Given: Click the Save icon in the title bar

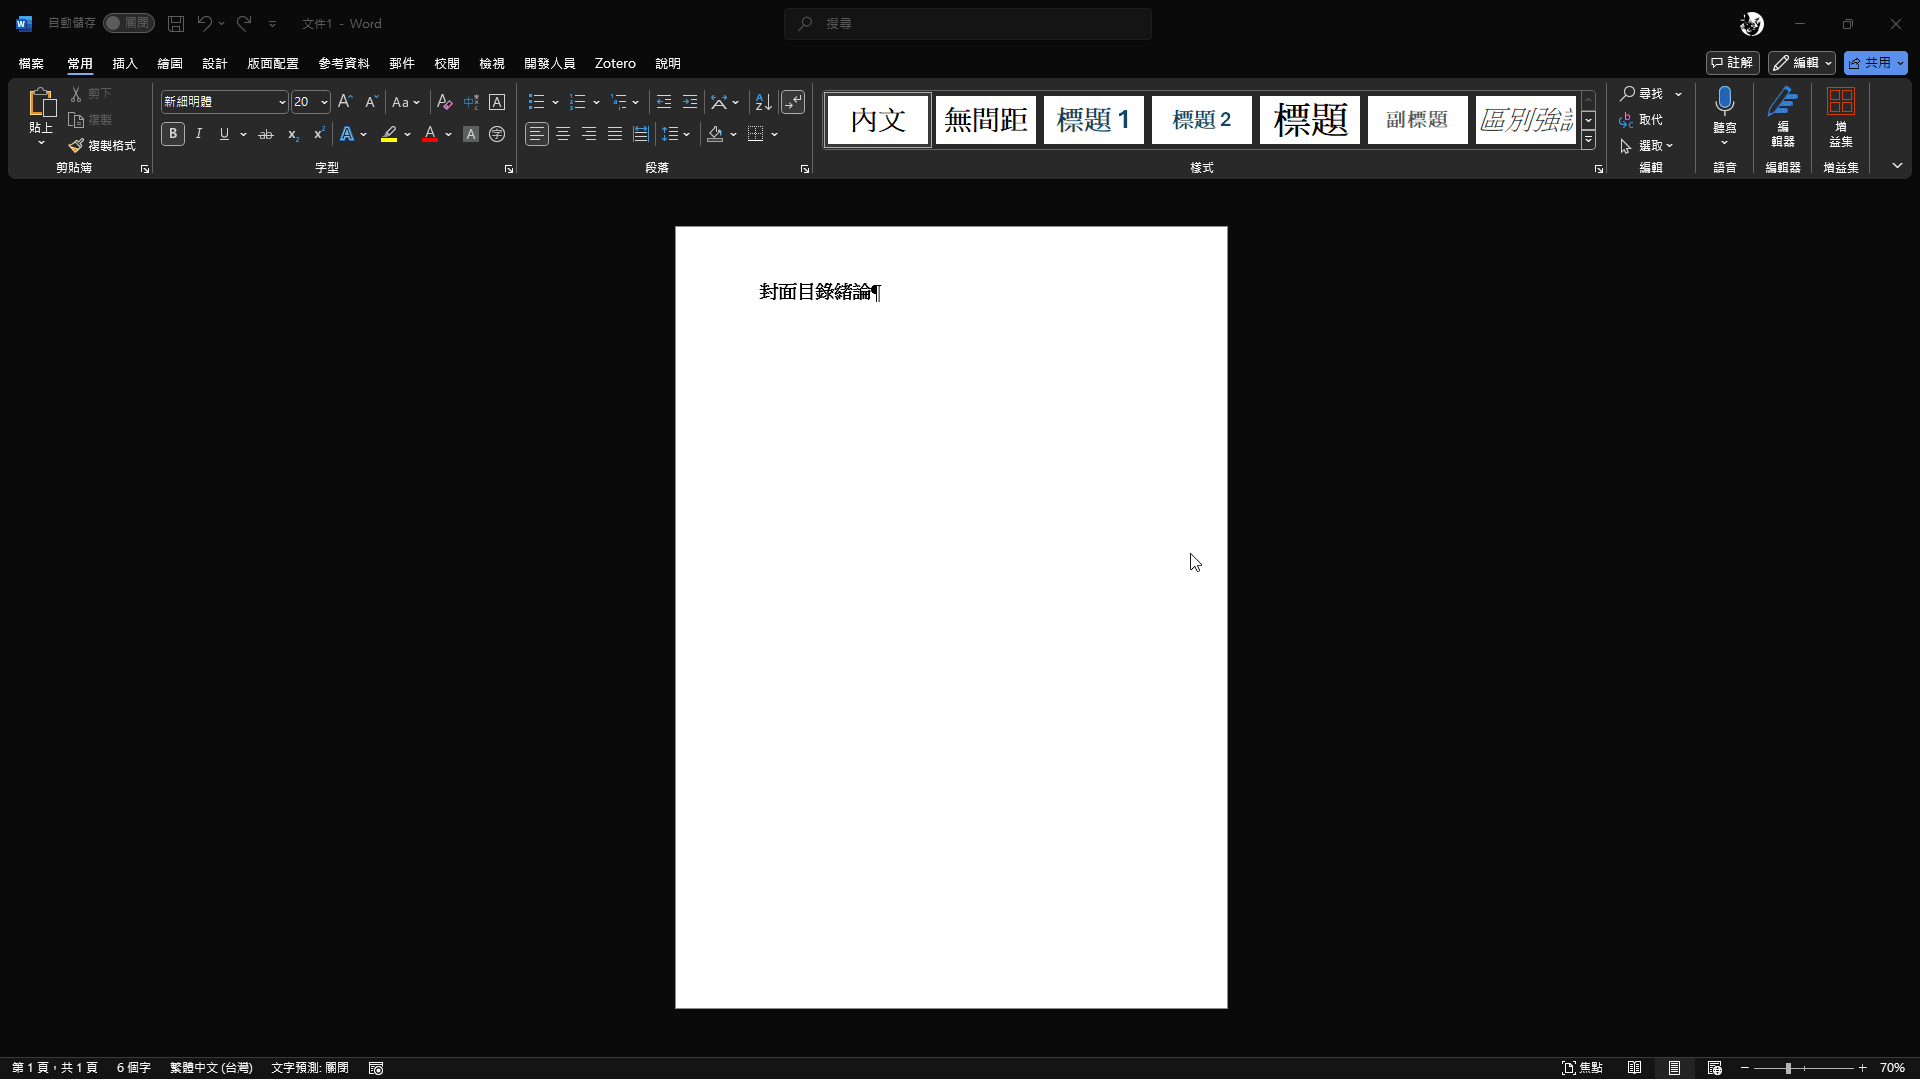Looking at the screenshot, I should 176,23.
